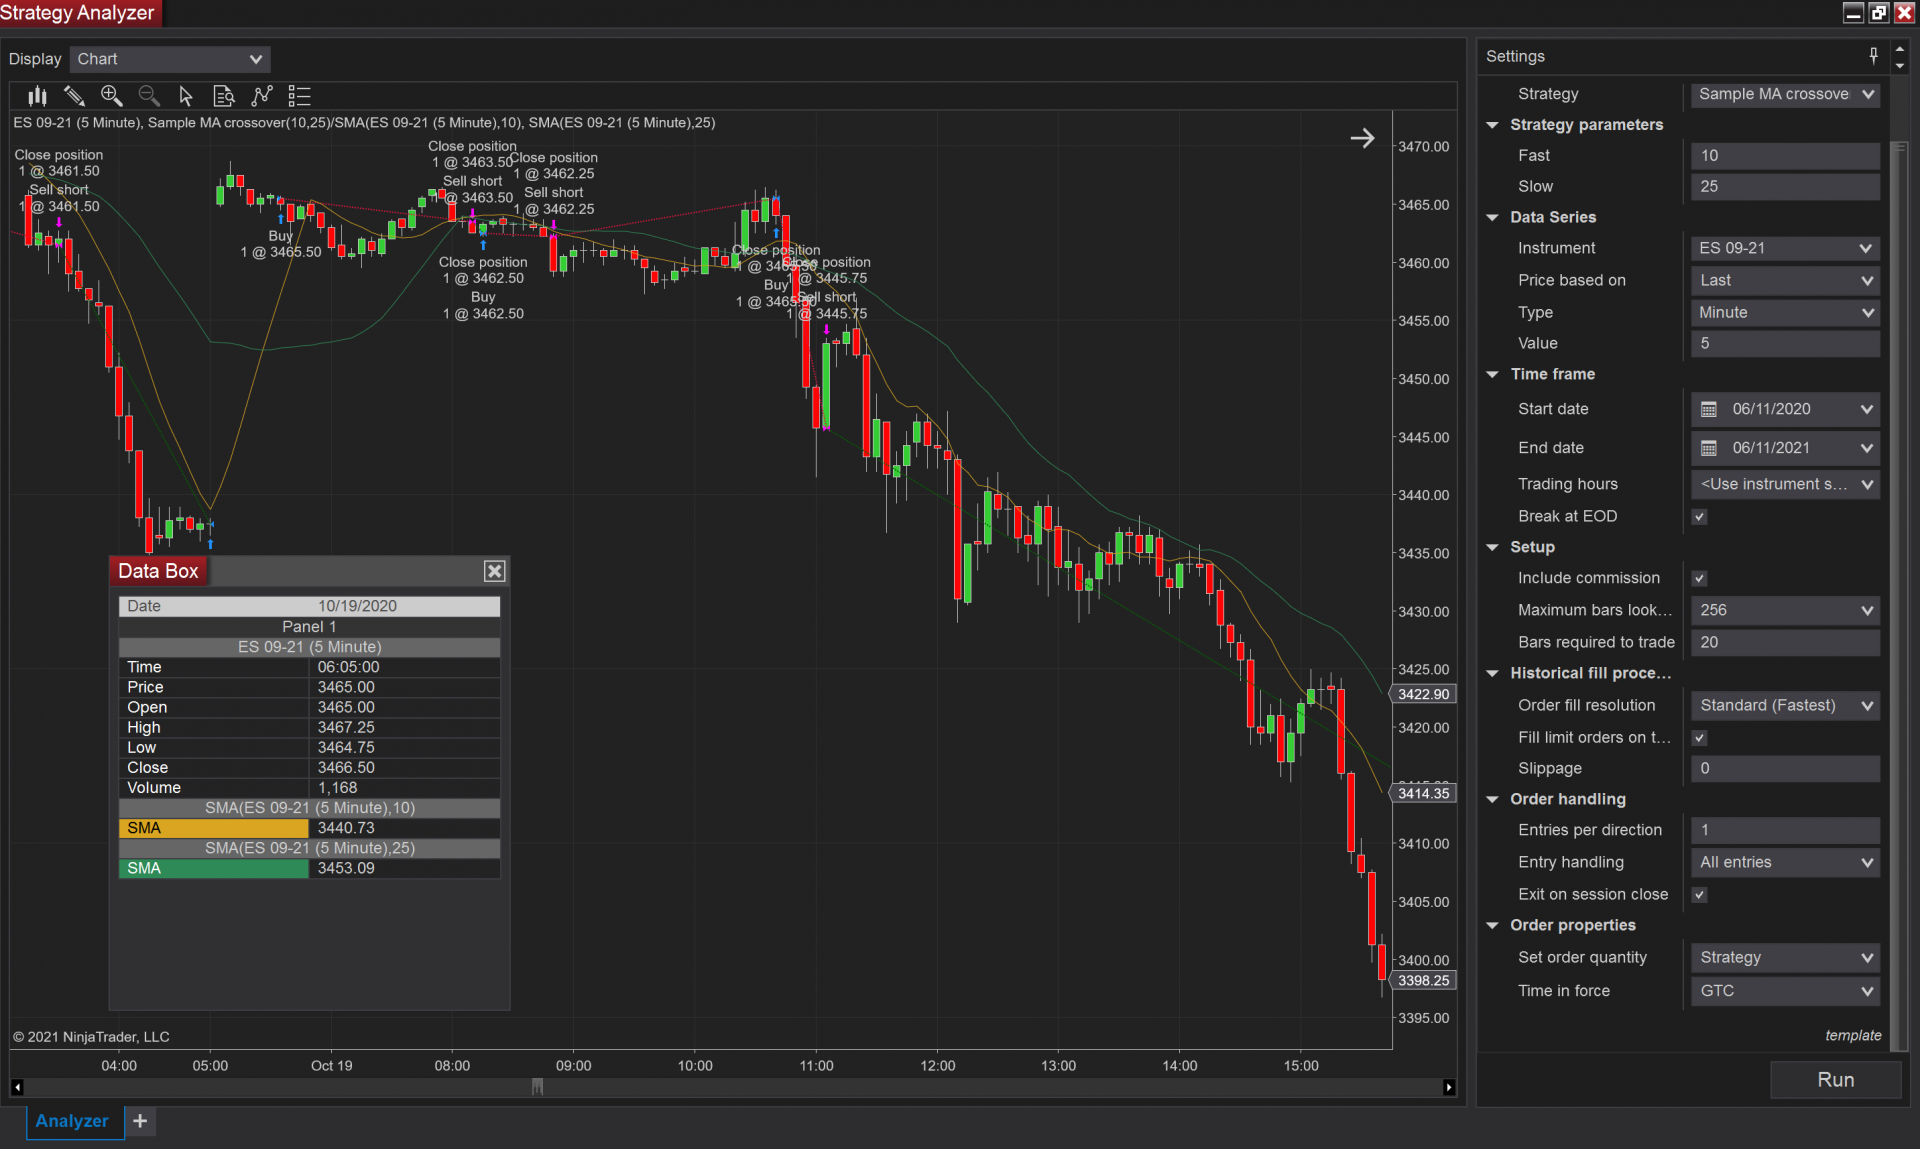Add a new tab with plus
1920x1149 pixels.
pyautogui.click(x=140, y=1121)
